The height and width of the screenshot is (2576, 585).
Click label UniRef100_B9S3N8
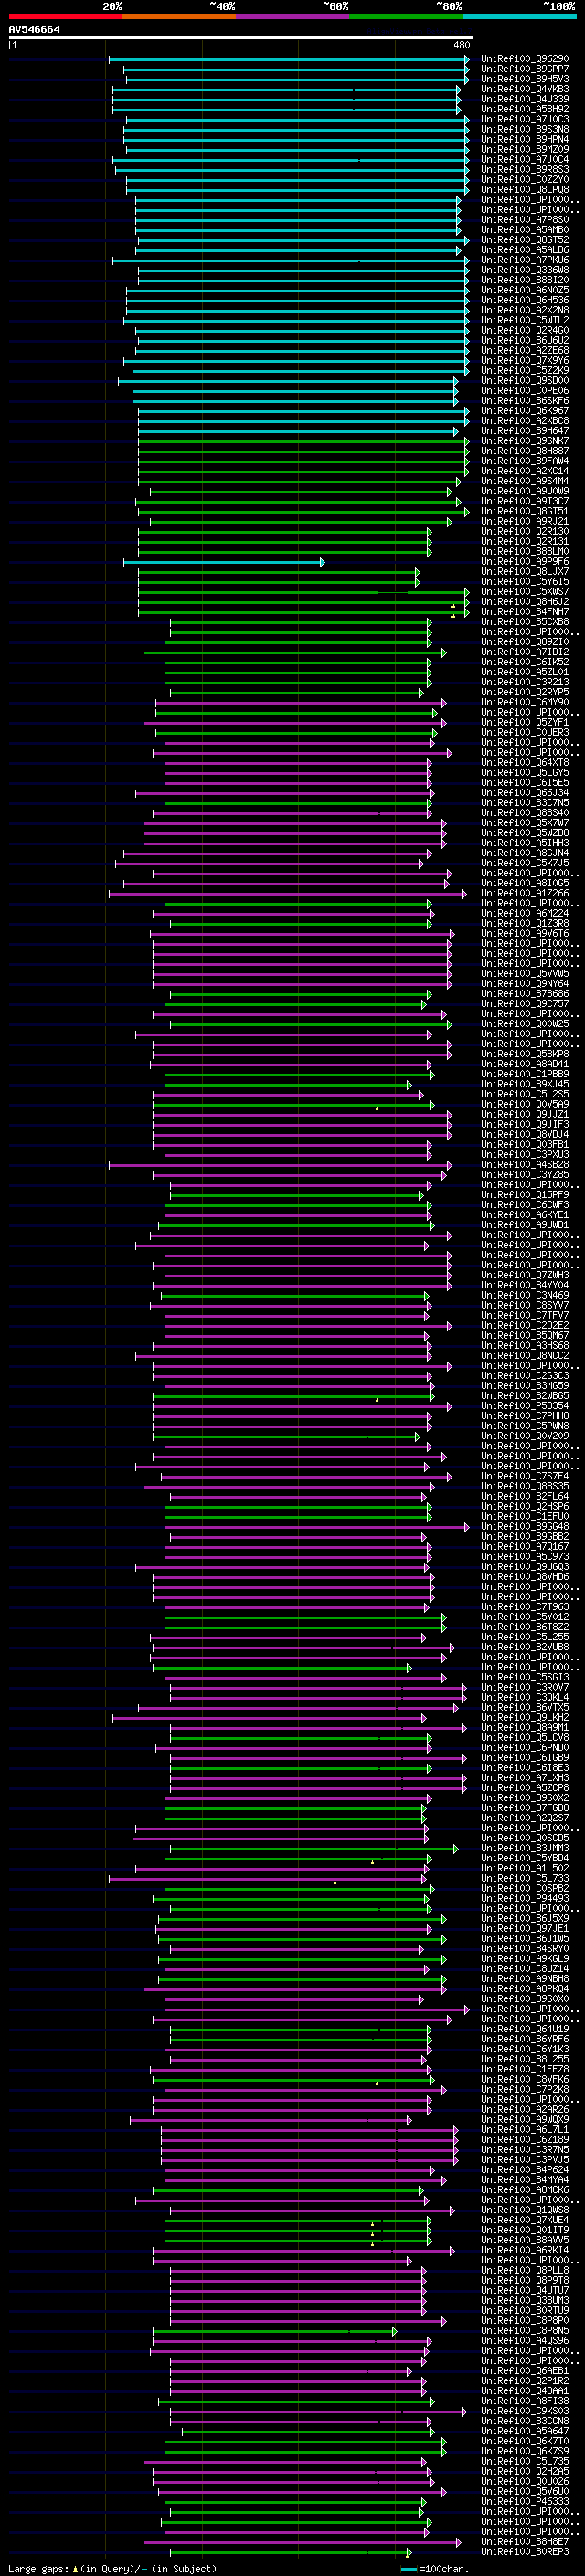click(x=525, y=129)
